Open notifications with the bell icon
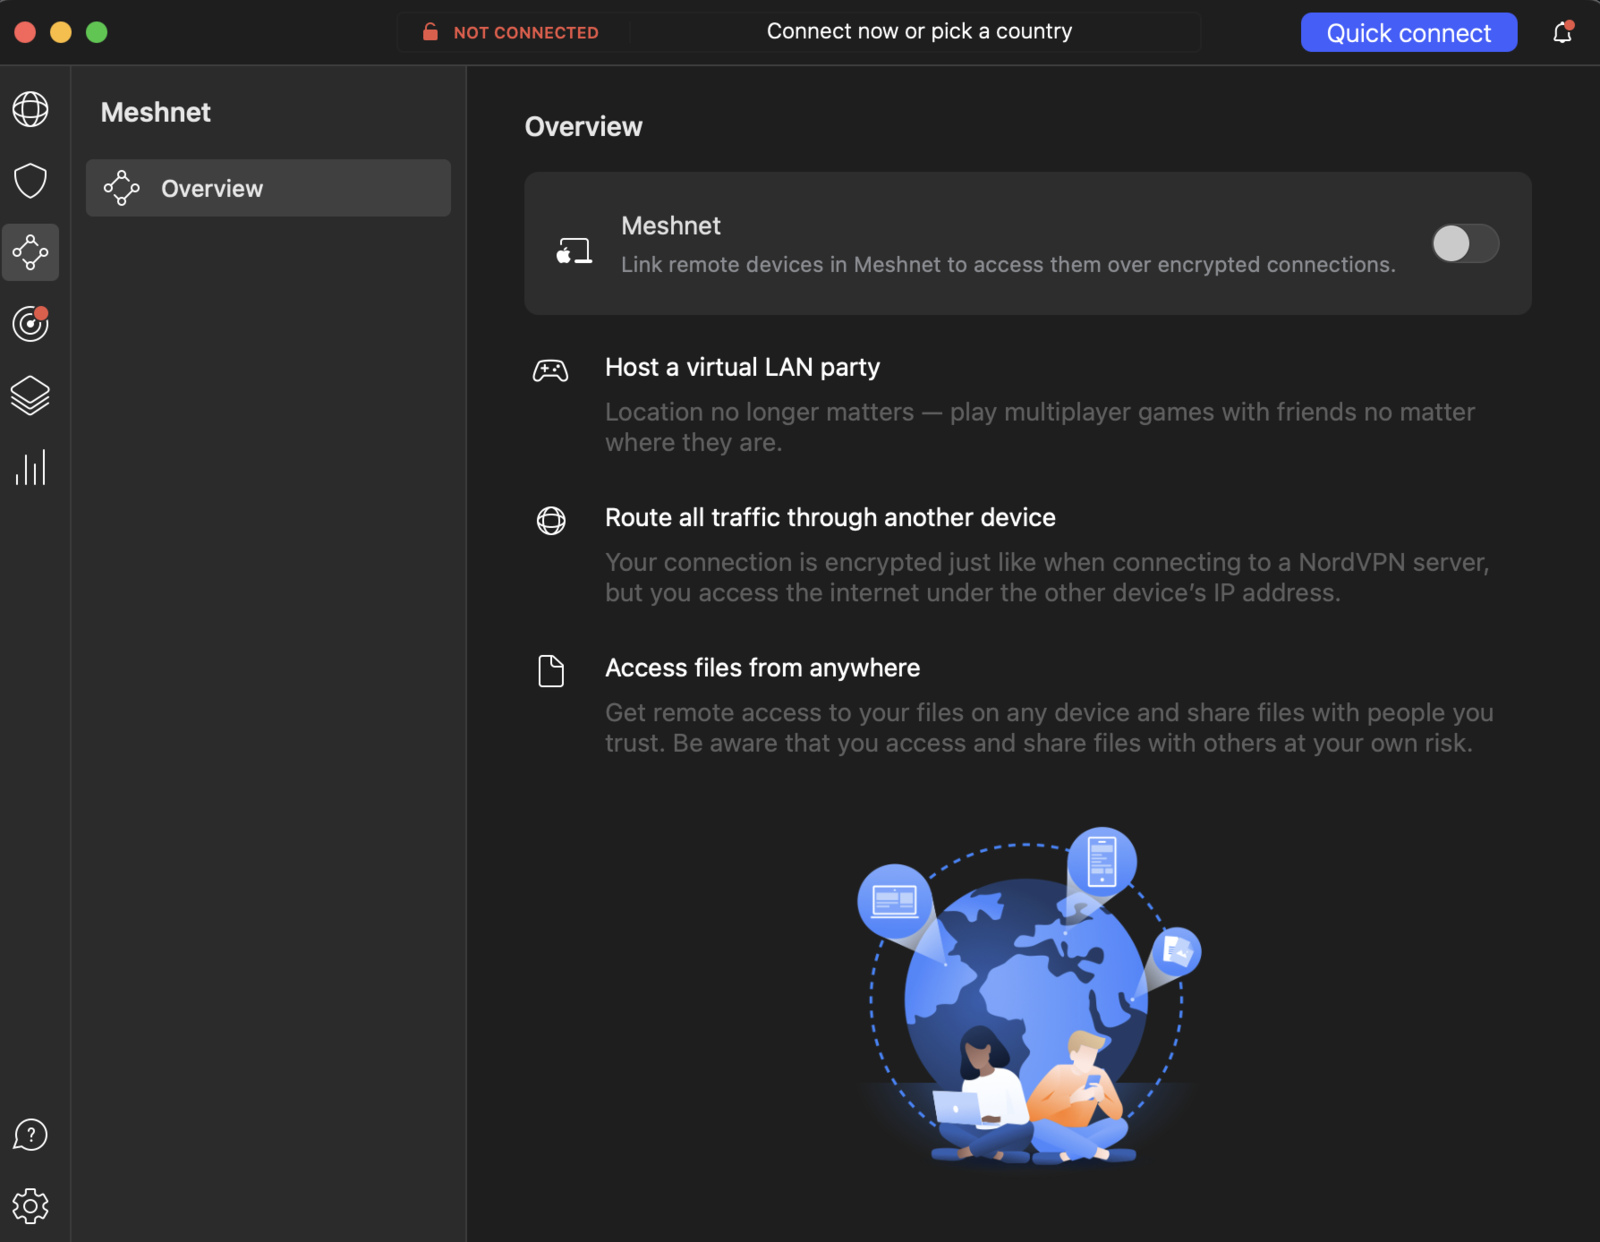 pos(1562,32)
